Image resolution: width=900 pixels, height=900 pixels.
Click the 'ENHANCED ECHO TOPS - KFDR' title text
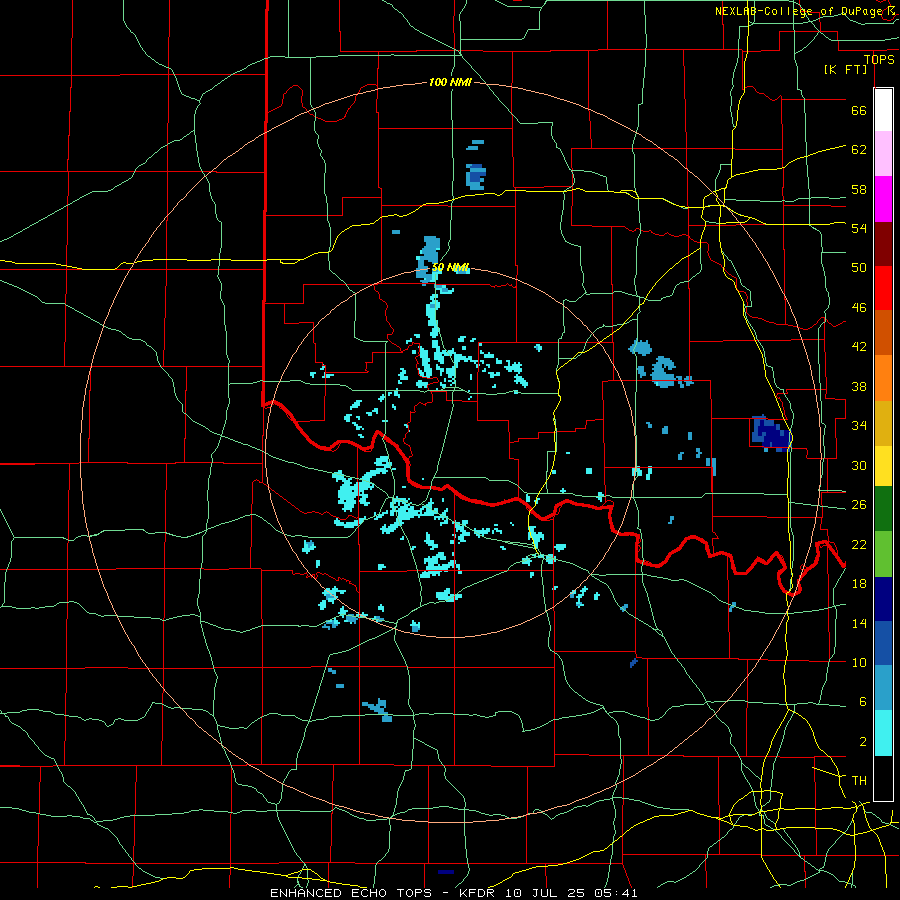pyautogui.click(x=382, y=893)
